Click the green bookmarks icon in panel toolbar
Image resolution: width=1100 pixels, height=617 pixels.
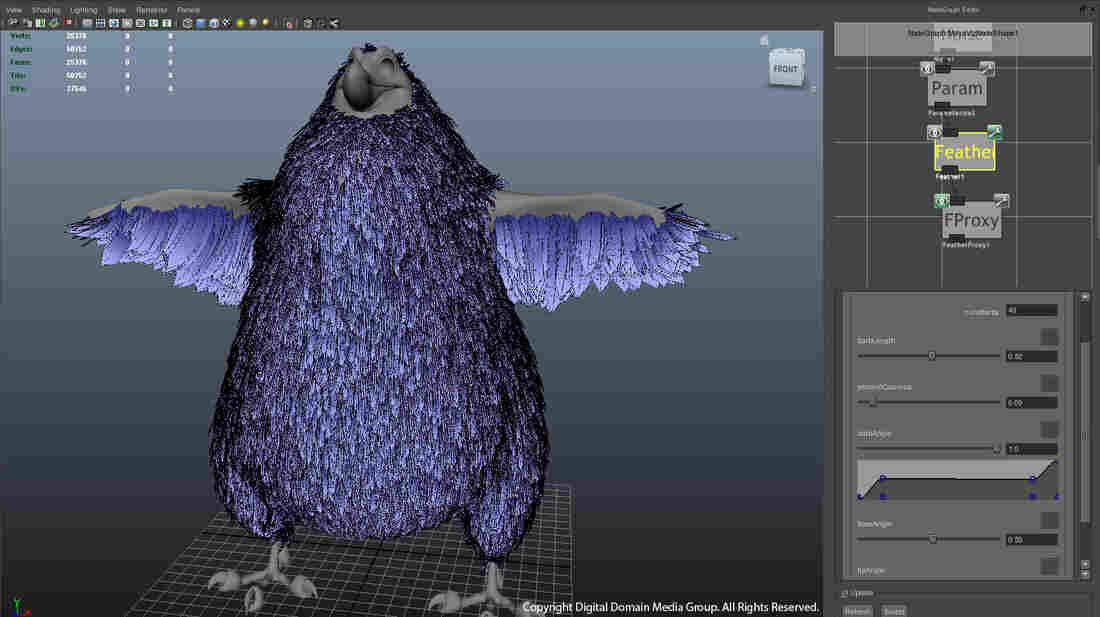coord(40,23)
